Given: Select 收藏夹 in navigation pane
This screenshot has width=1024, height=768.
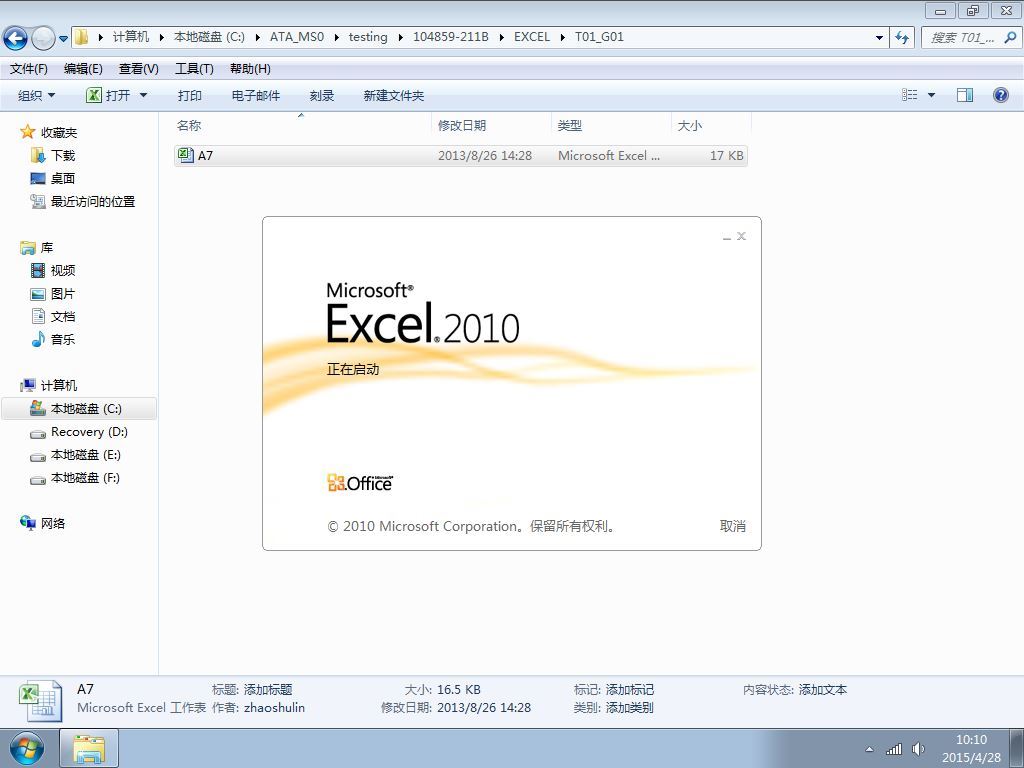Looking at the screenshot, I should point(59,133).
